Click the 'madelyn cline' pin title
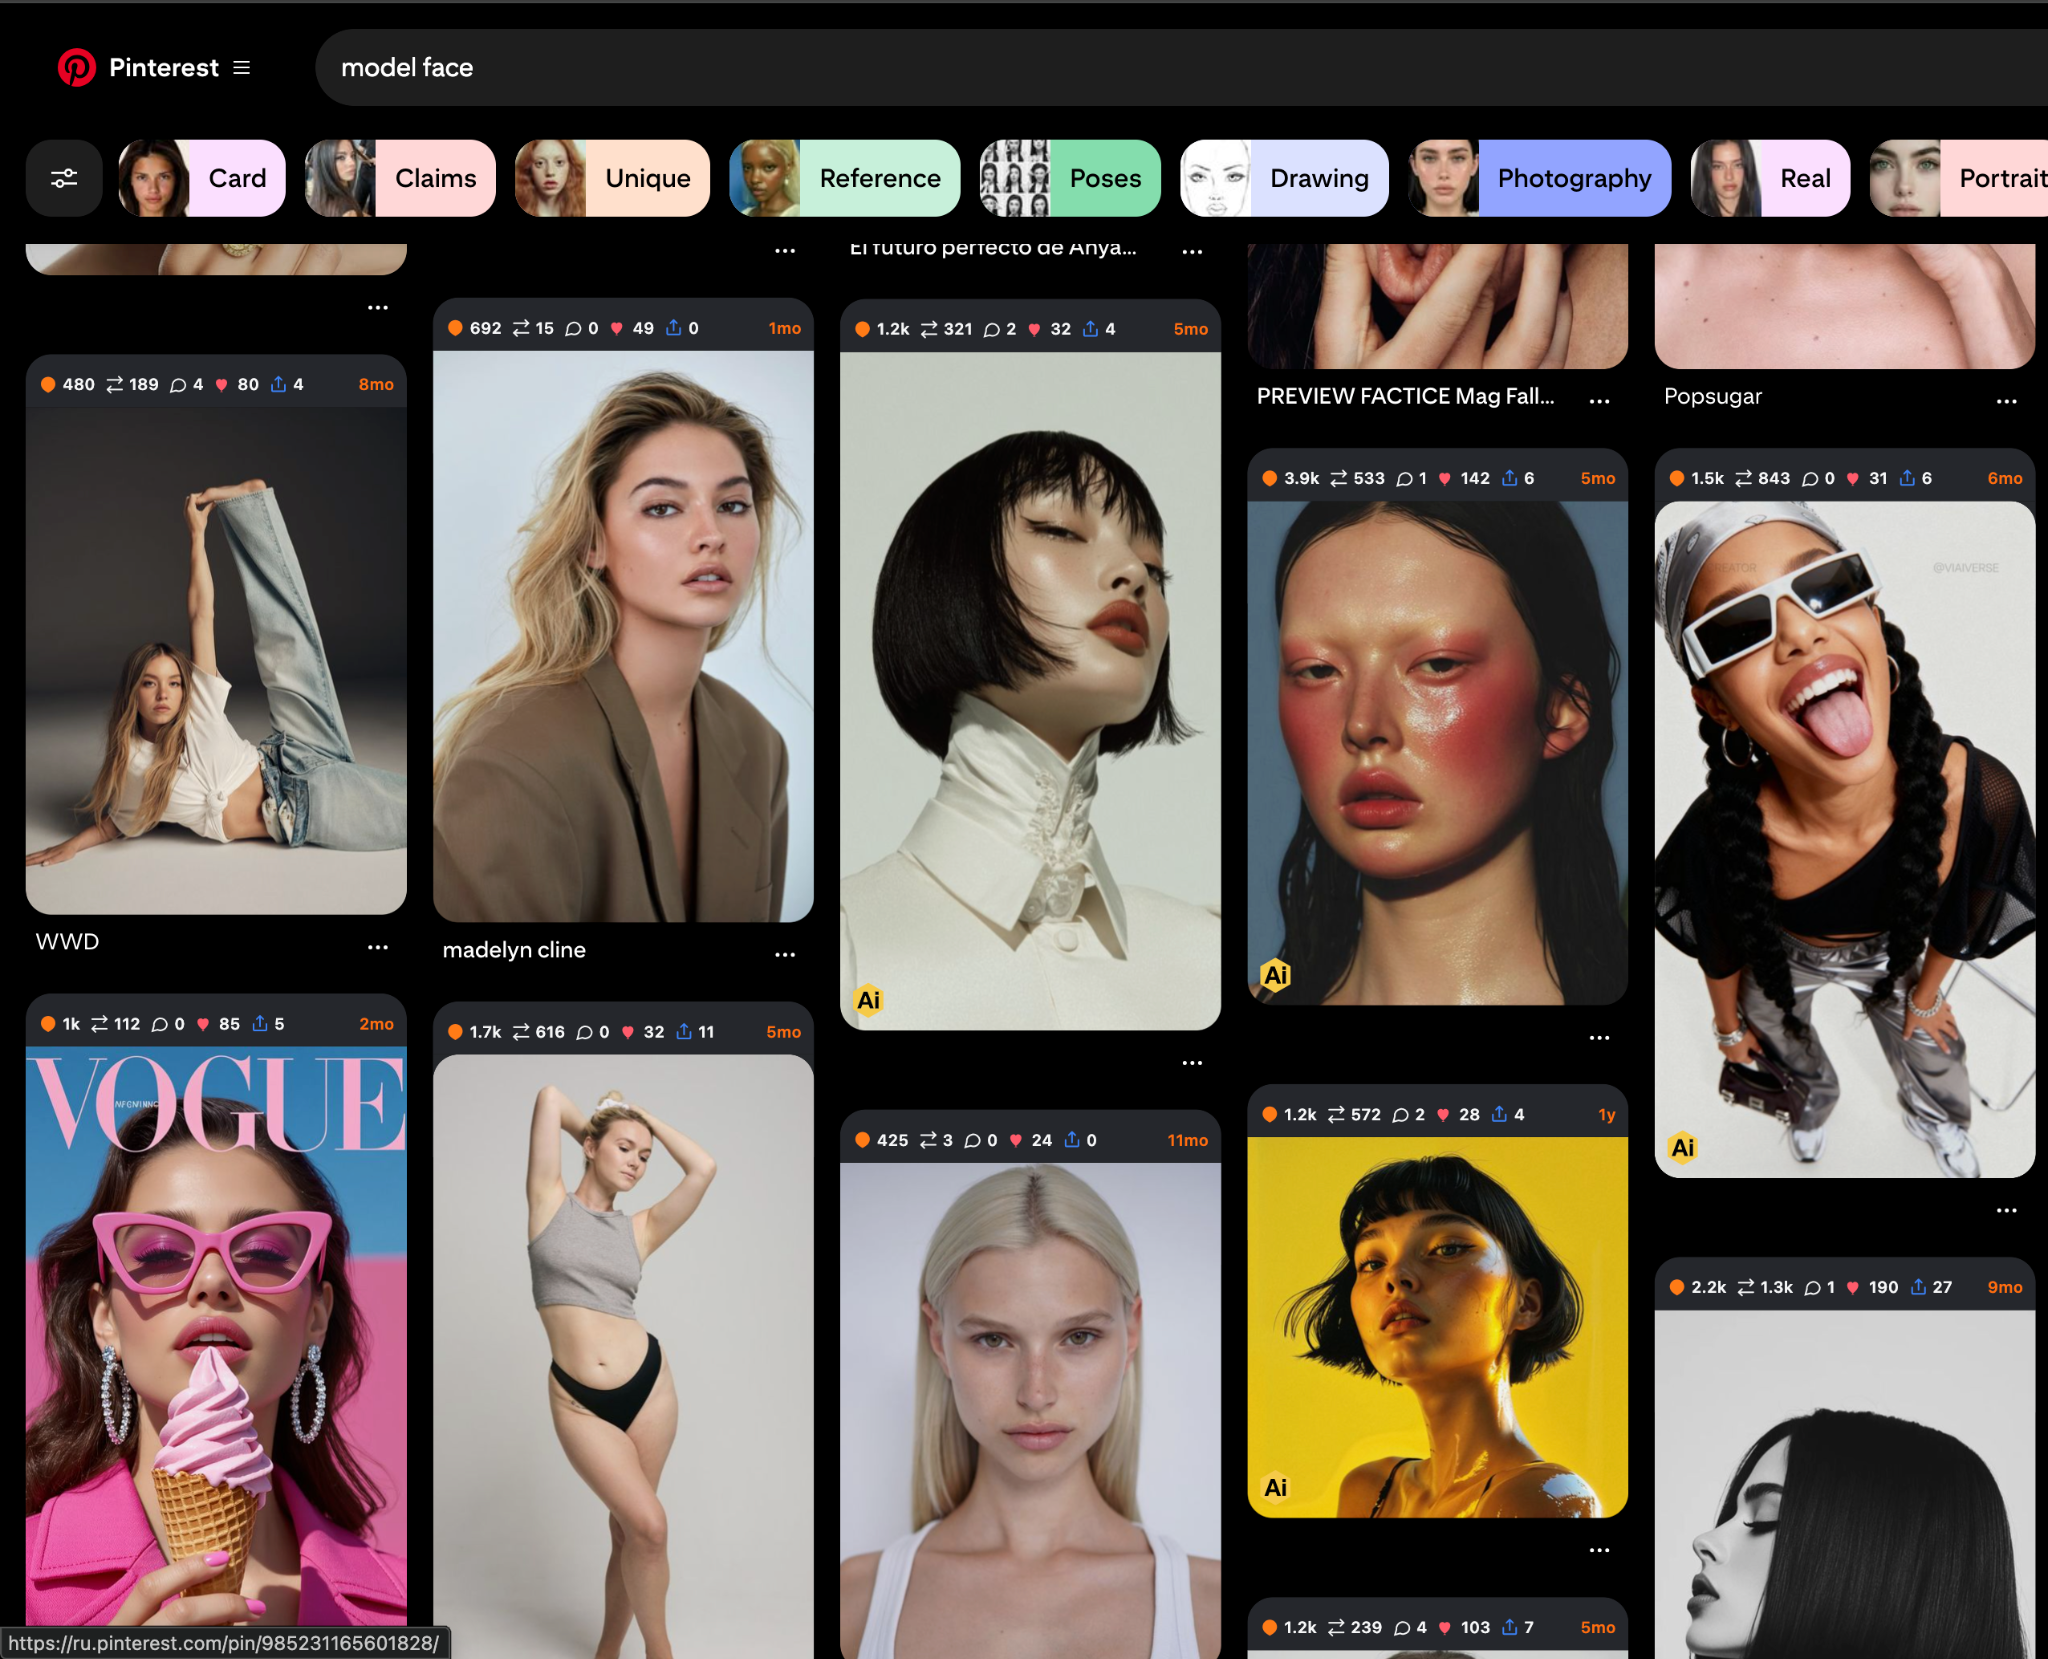2048x1659 pixels. [x=514, y=950]
